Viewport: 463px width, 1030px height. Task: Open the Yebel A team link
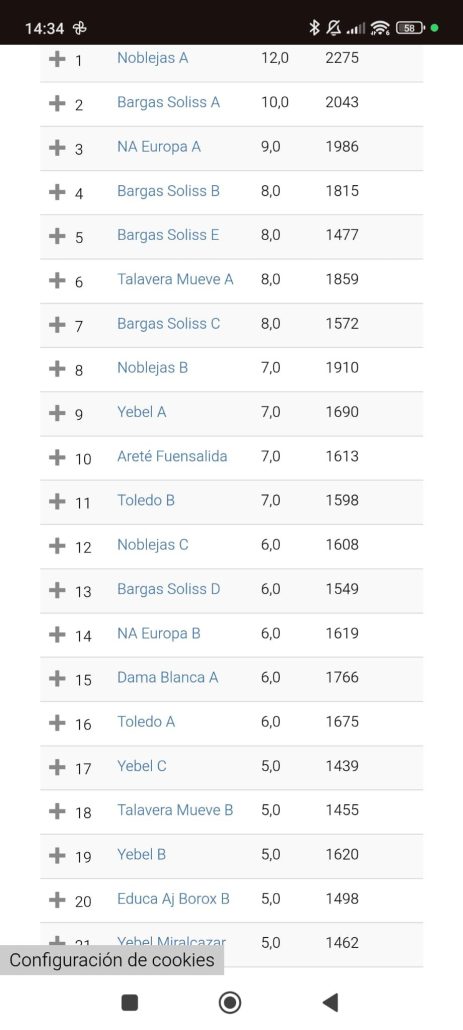141,412
